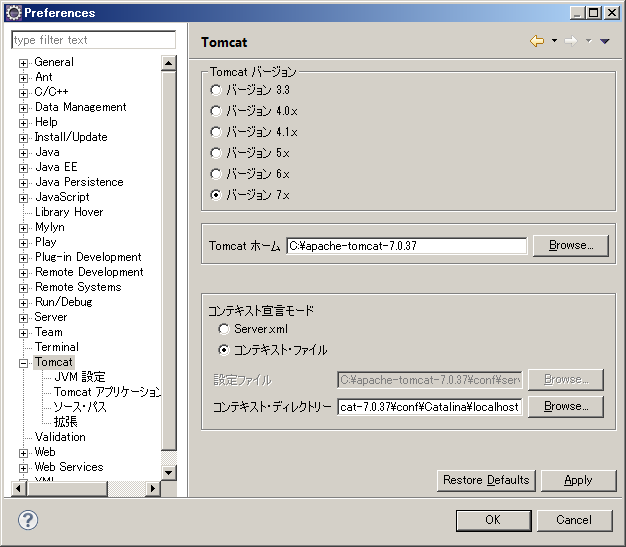Select Library Hover in the tree
This screenshot has height=547, width=626.
point(69,212)
